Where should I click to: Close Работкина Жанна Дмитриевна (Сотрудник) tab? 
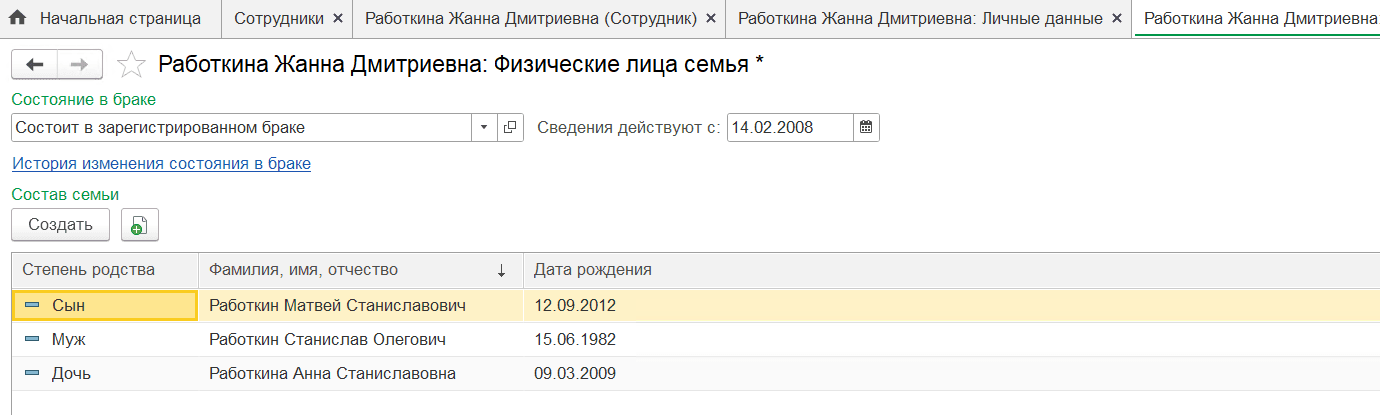coord(710,18)
